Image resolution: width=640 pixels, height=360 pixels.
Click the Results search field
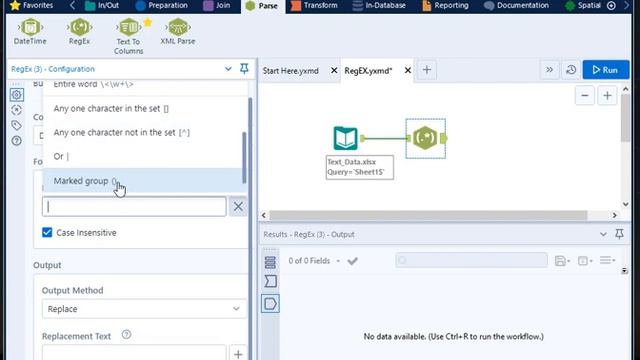[471, 260]
